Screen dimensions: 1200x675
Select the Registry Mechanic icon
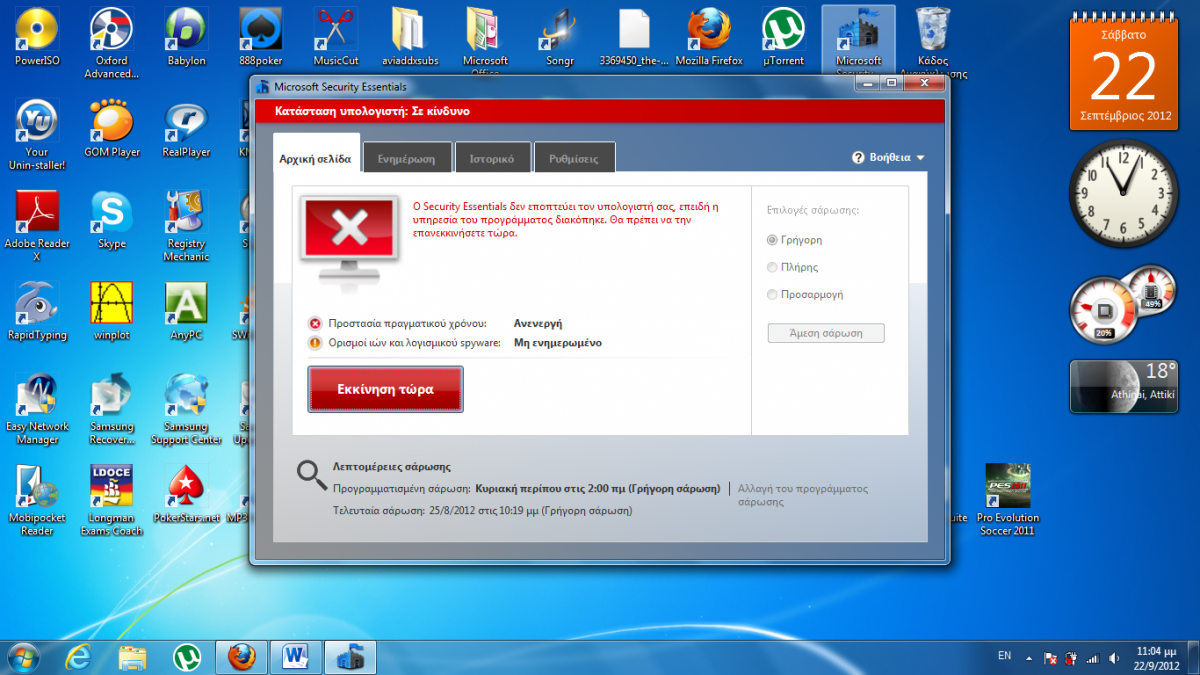[x=186, y=226]
